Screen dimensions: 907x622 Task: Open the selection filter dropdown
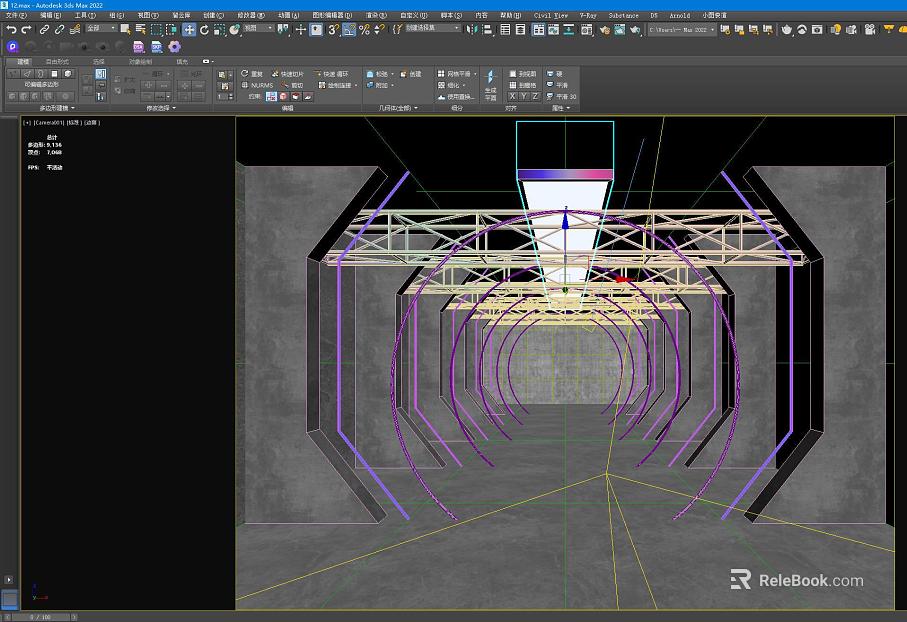click(101, 28)
